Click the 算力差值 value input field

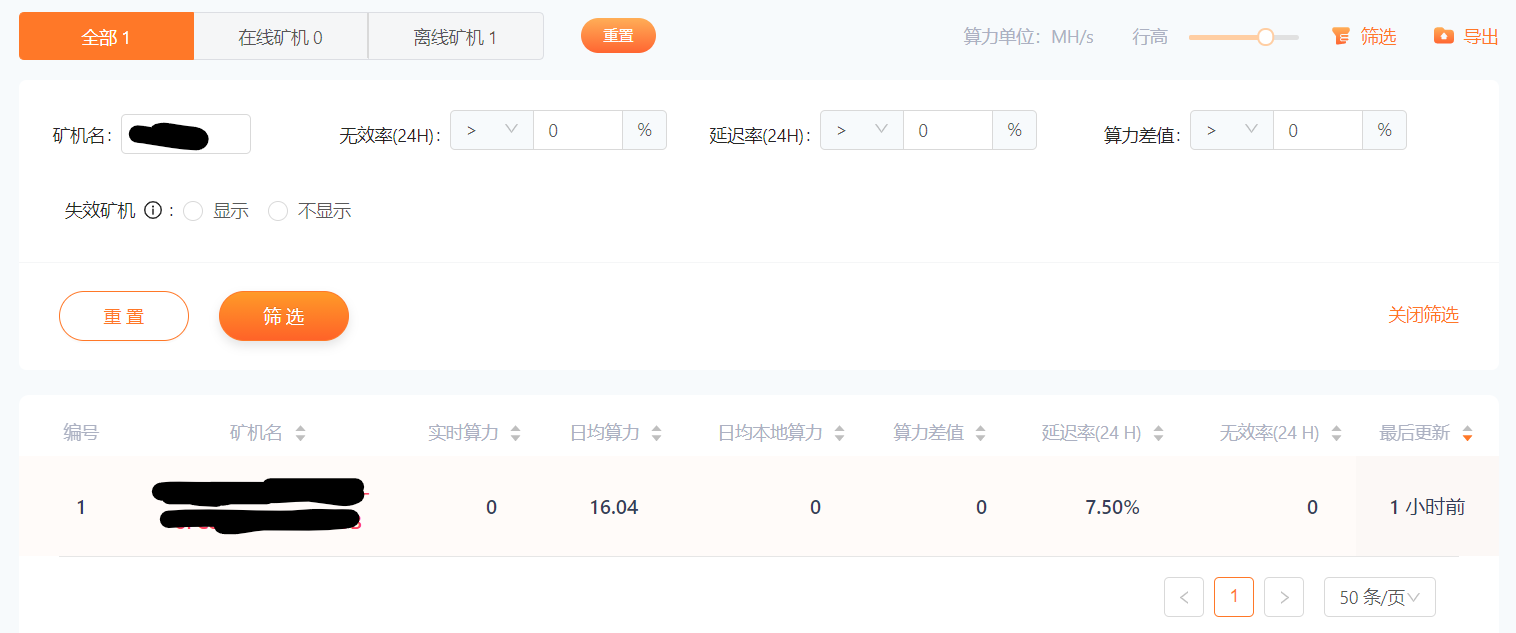[x=1317, y=130]
